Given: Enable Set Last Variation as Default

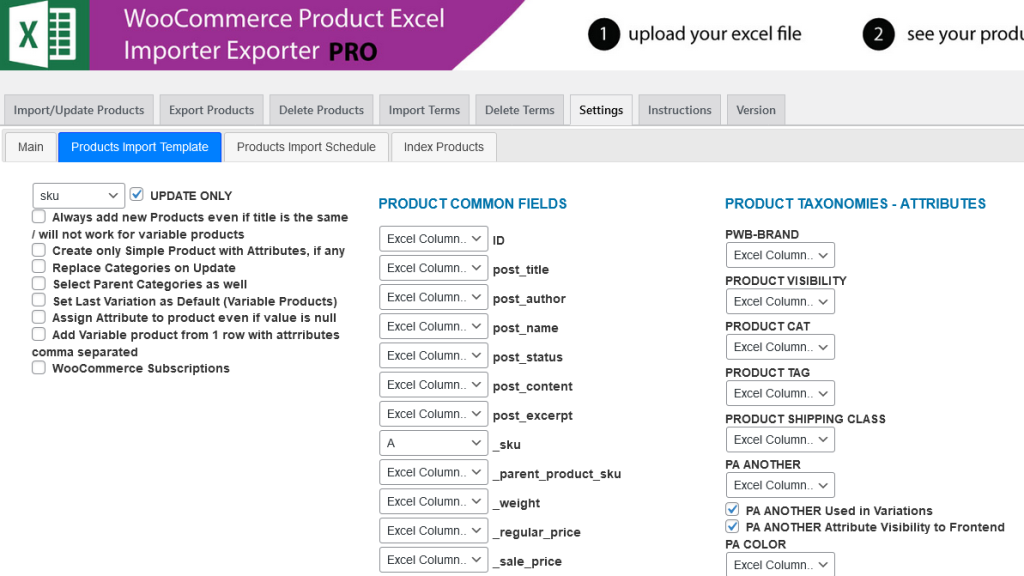Looking at the screenshot, I should 39,300.
